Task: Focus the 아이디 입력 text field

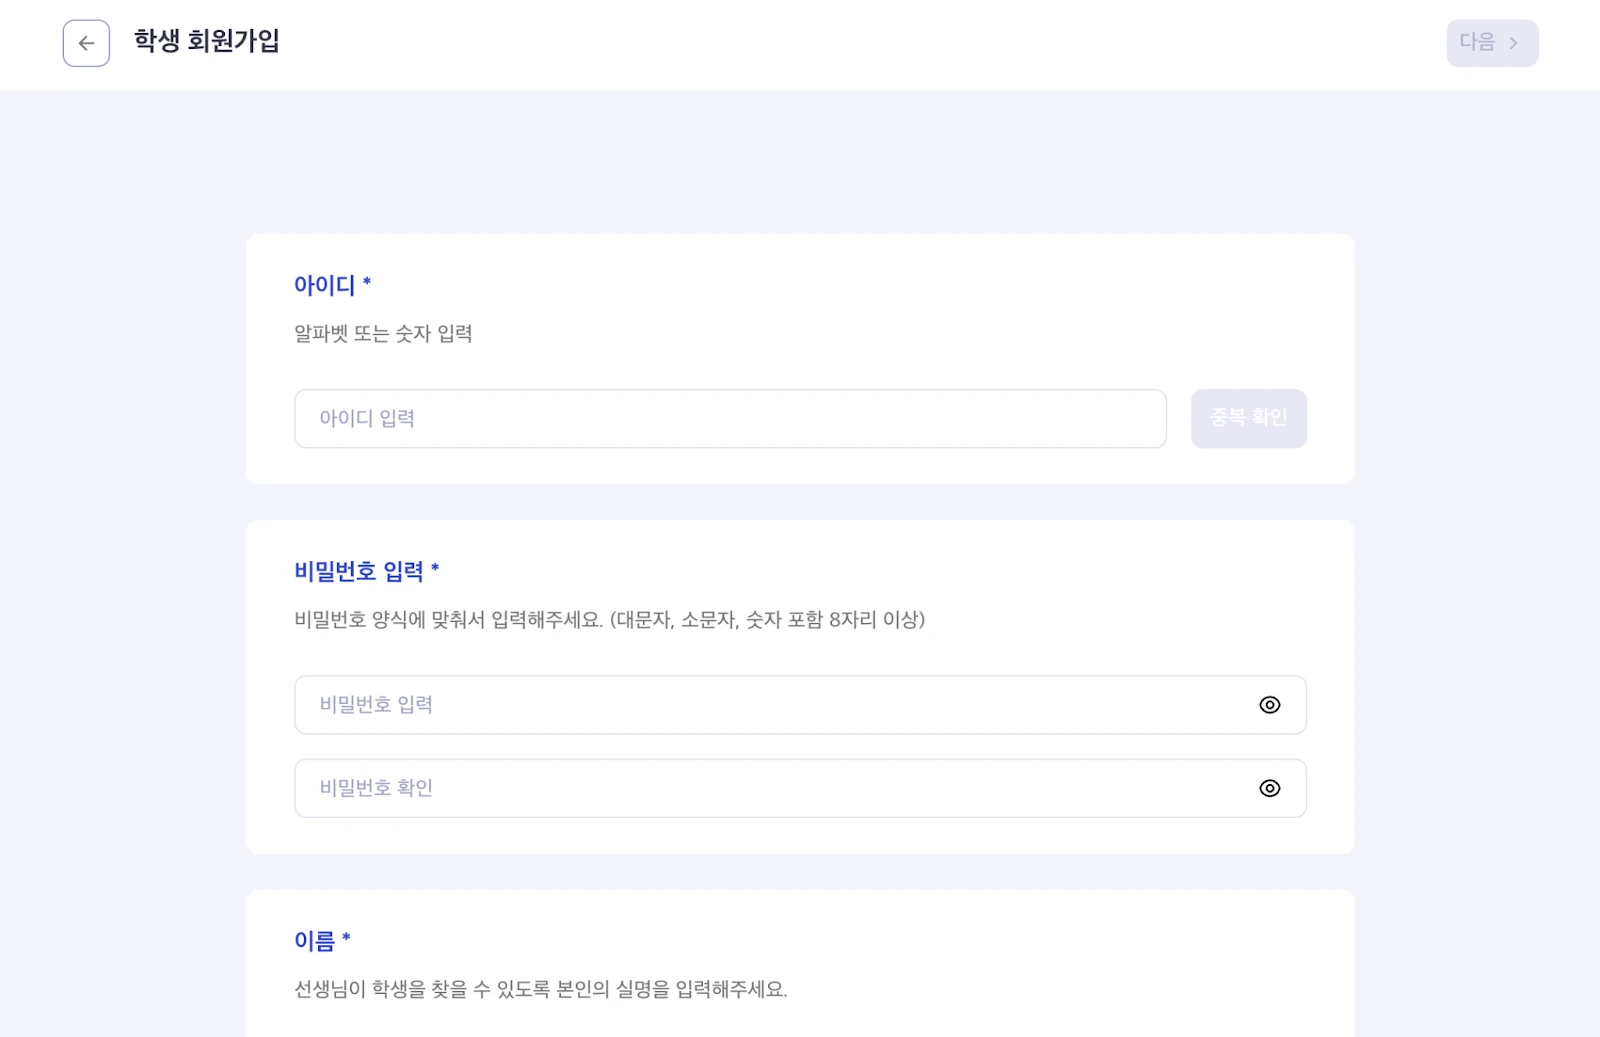Action: (x=730, y=419)
